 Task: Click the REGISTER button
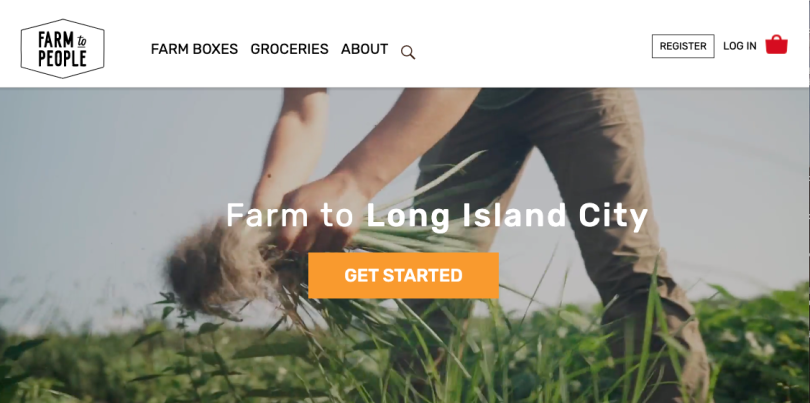click(x=683, y=46)
